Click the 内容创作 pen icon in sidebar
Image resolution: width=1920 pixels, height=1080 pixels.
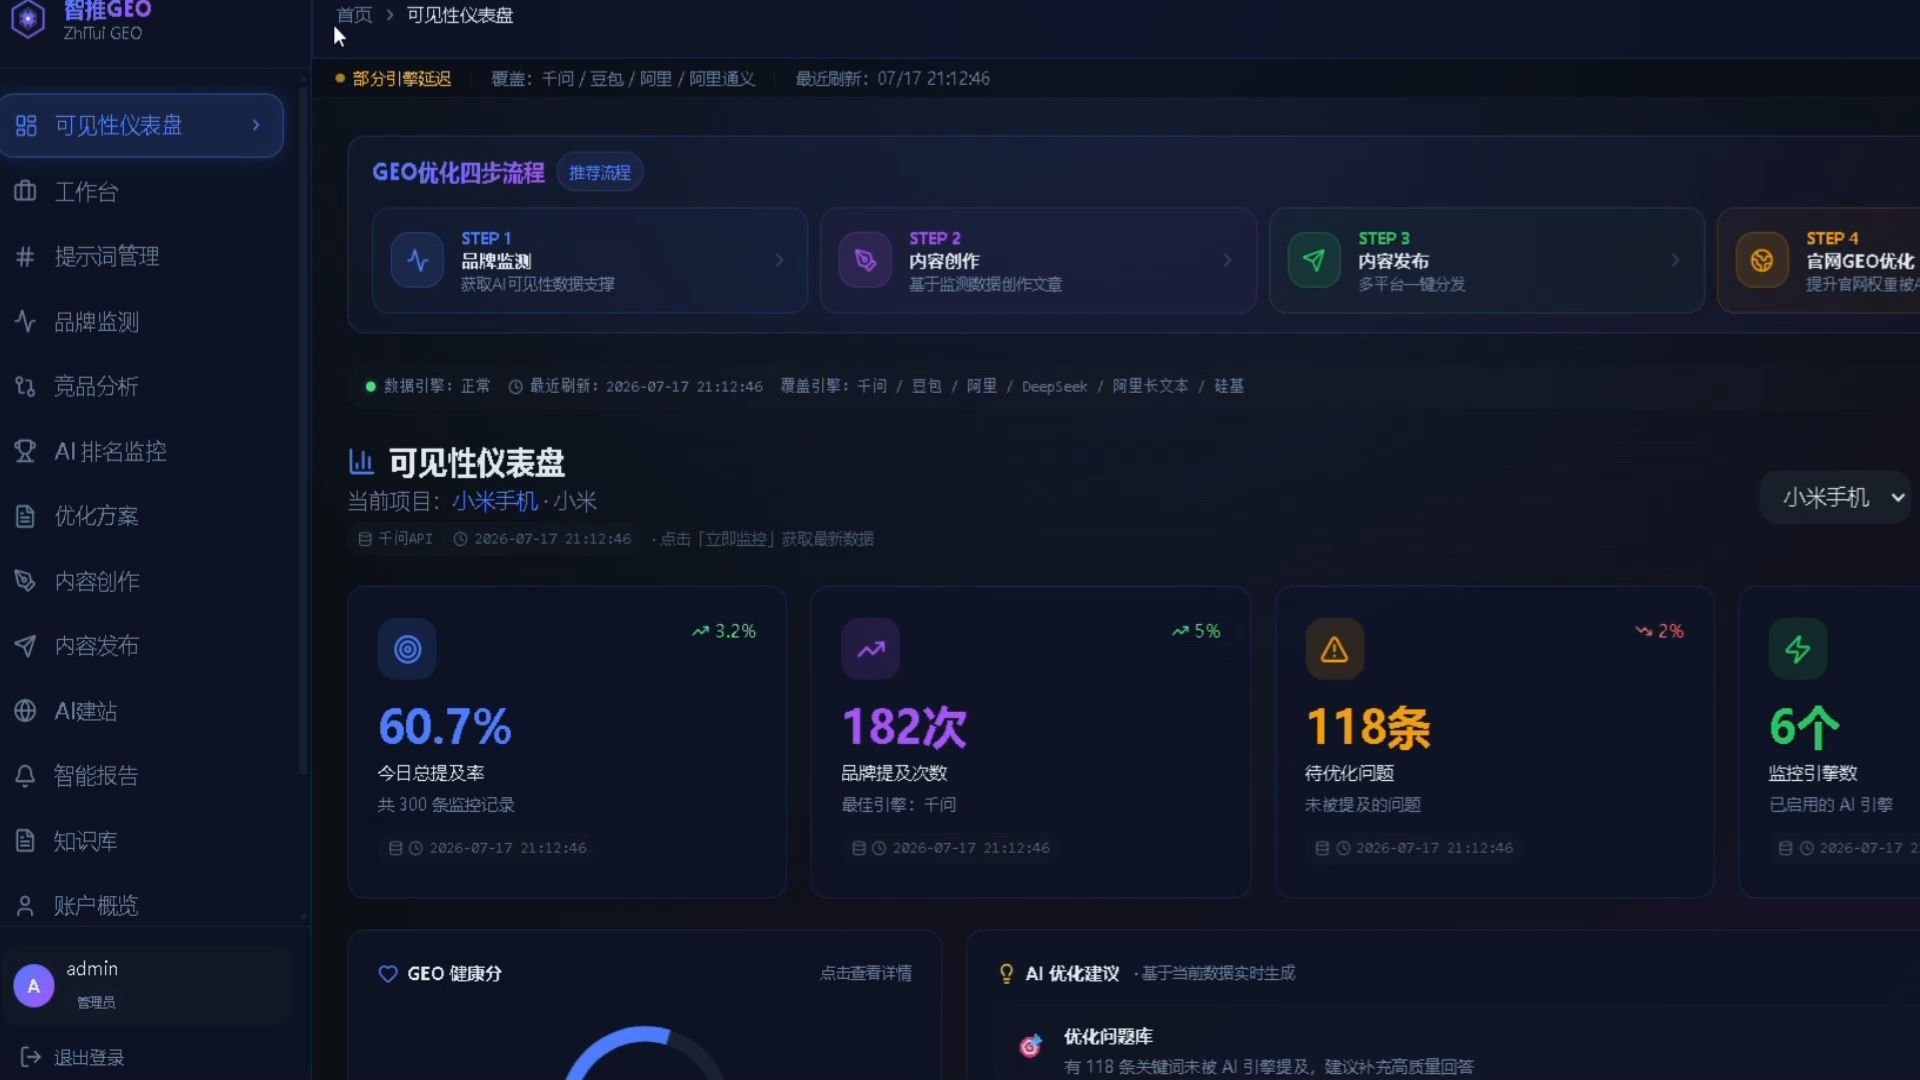click(x=25, y=580)
